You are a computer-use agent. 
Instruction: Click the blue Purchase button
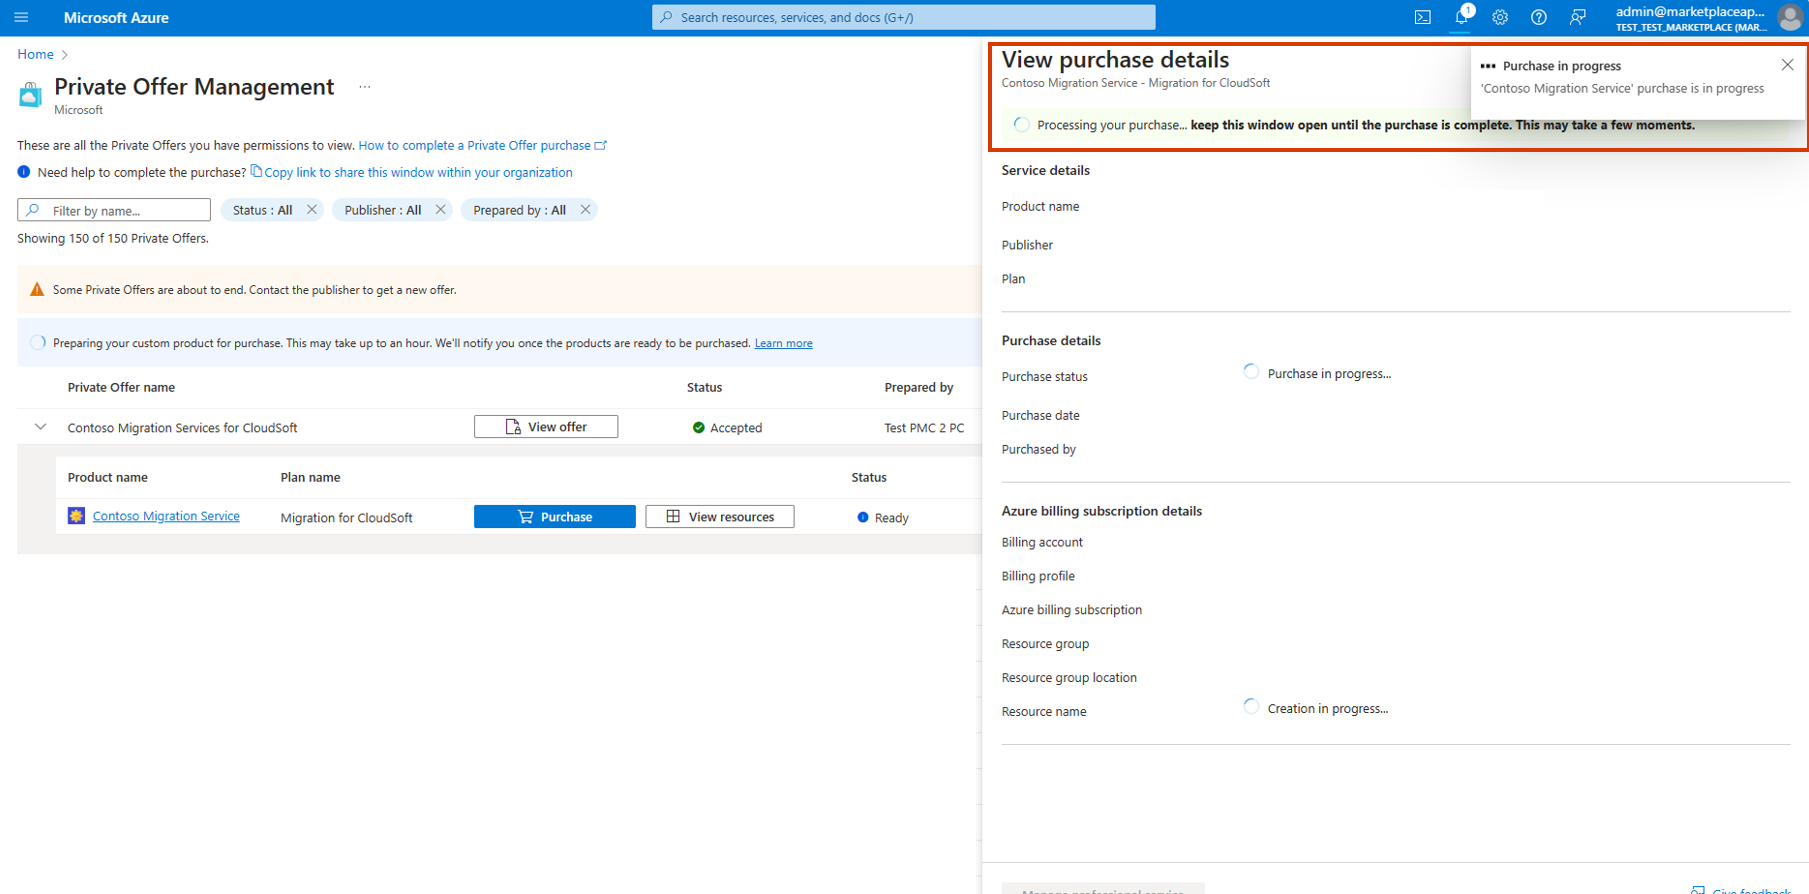(x=555, y=516)
